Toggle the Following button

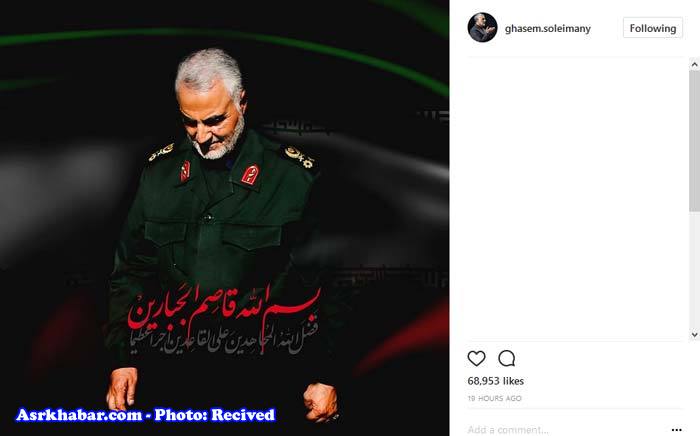[x=653, y=28]
